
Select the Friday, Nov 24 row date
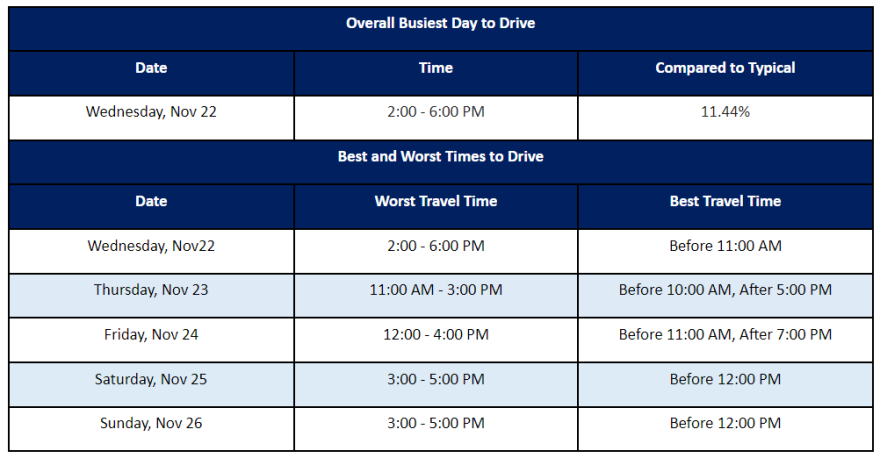pyautogui.click(x=151, y=335)
